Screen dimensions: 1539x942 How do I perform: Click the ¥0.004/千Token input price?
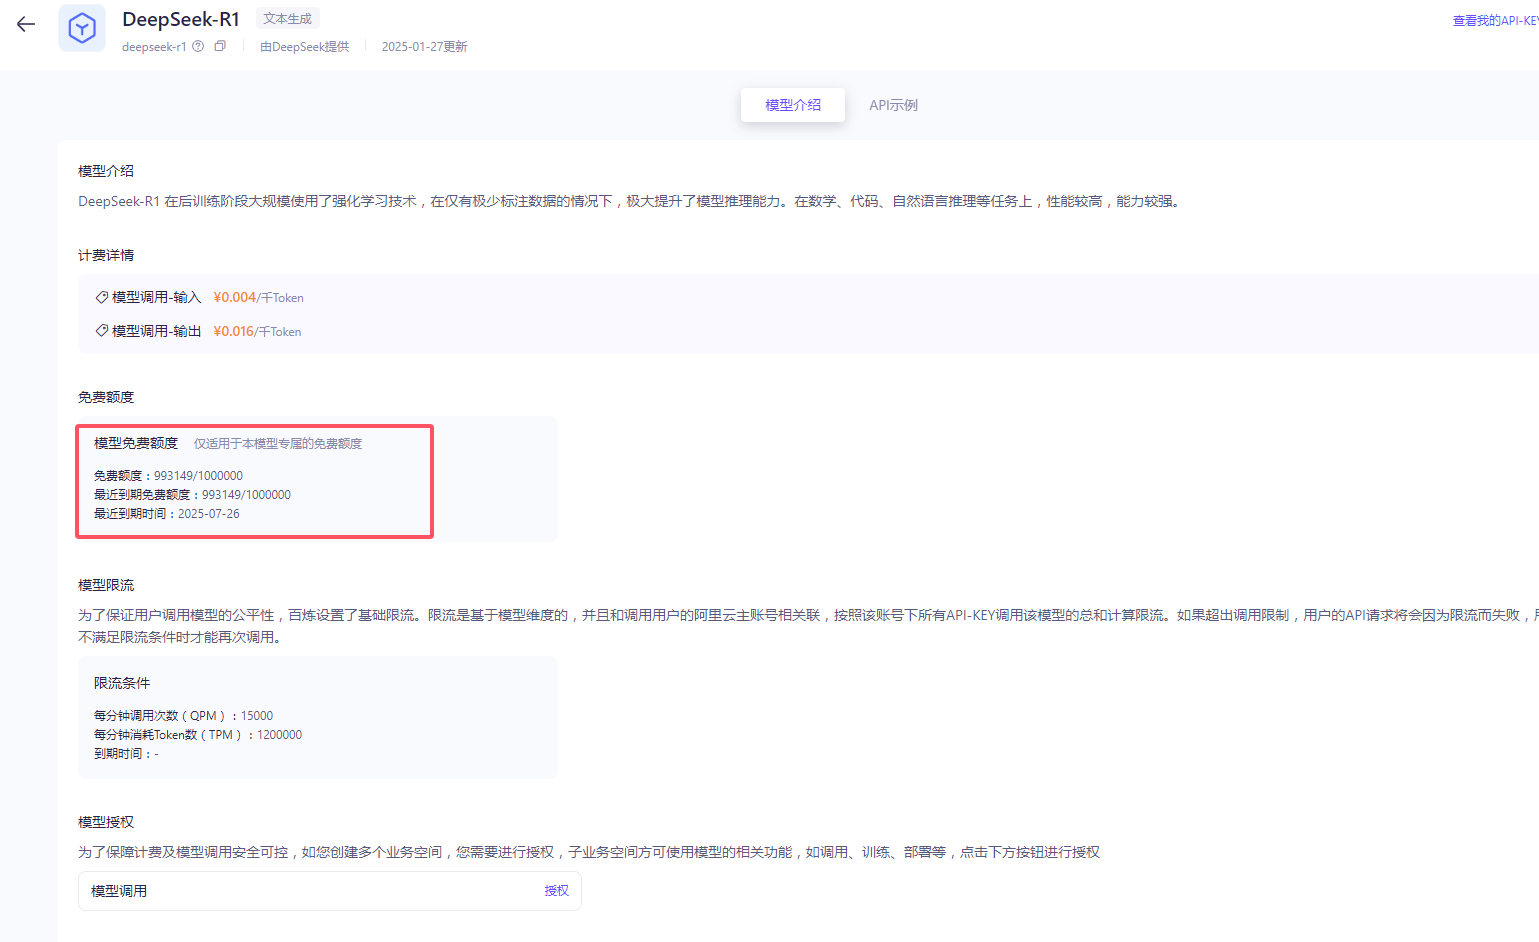point(259,297)
